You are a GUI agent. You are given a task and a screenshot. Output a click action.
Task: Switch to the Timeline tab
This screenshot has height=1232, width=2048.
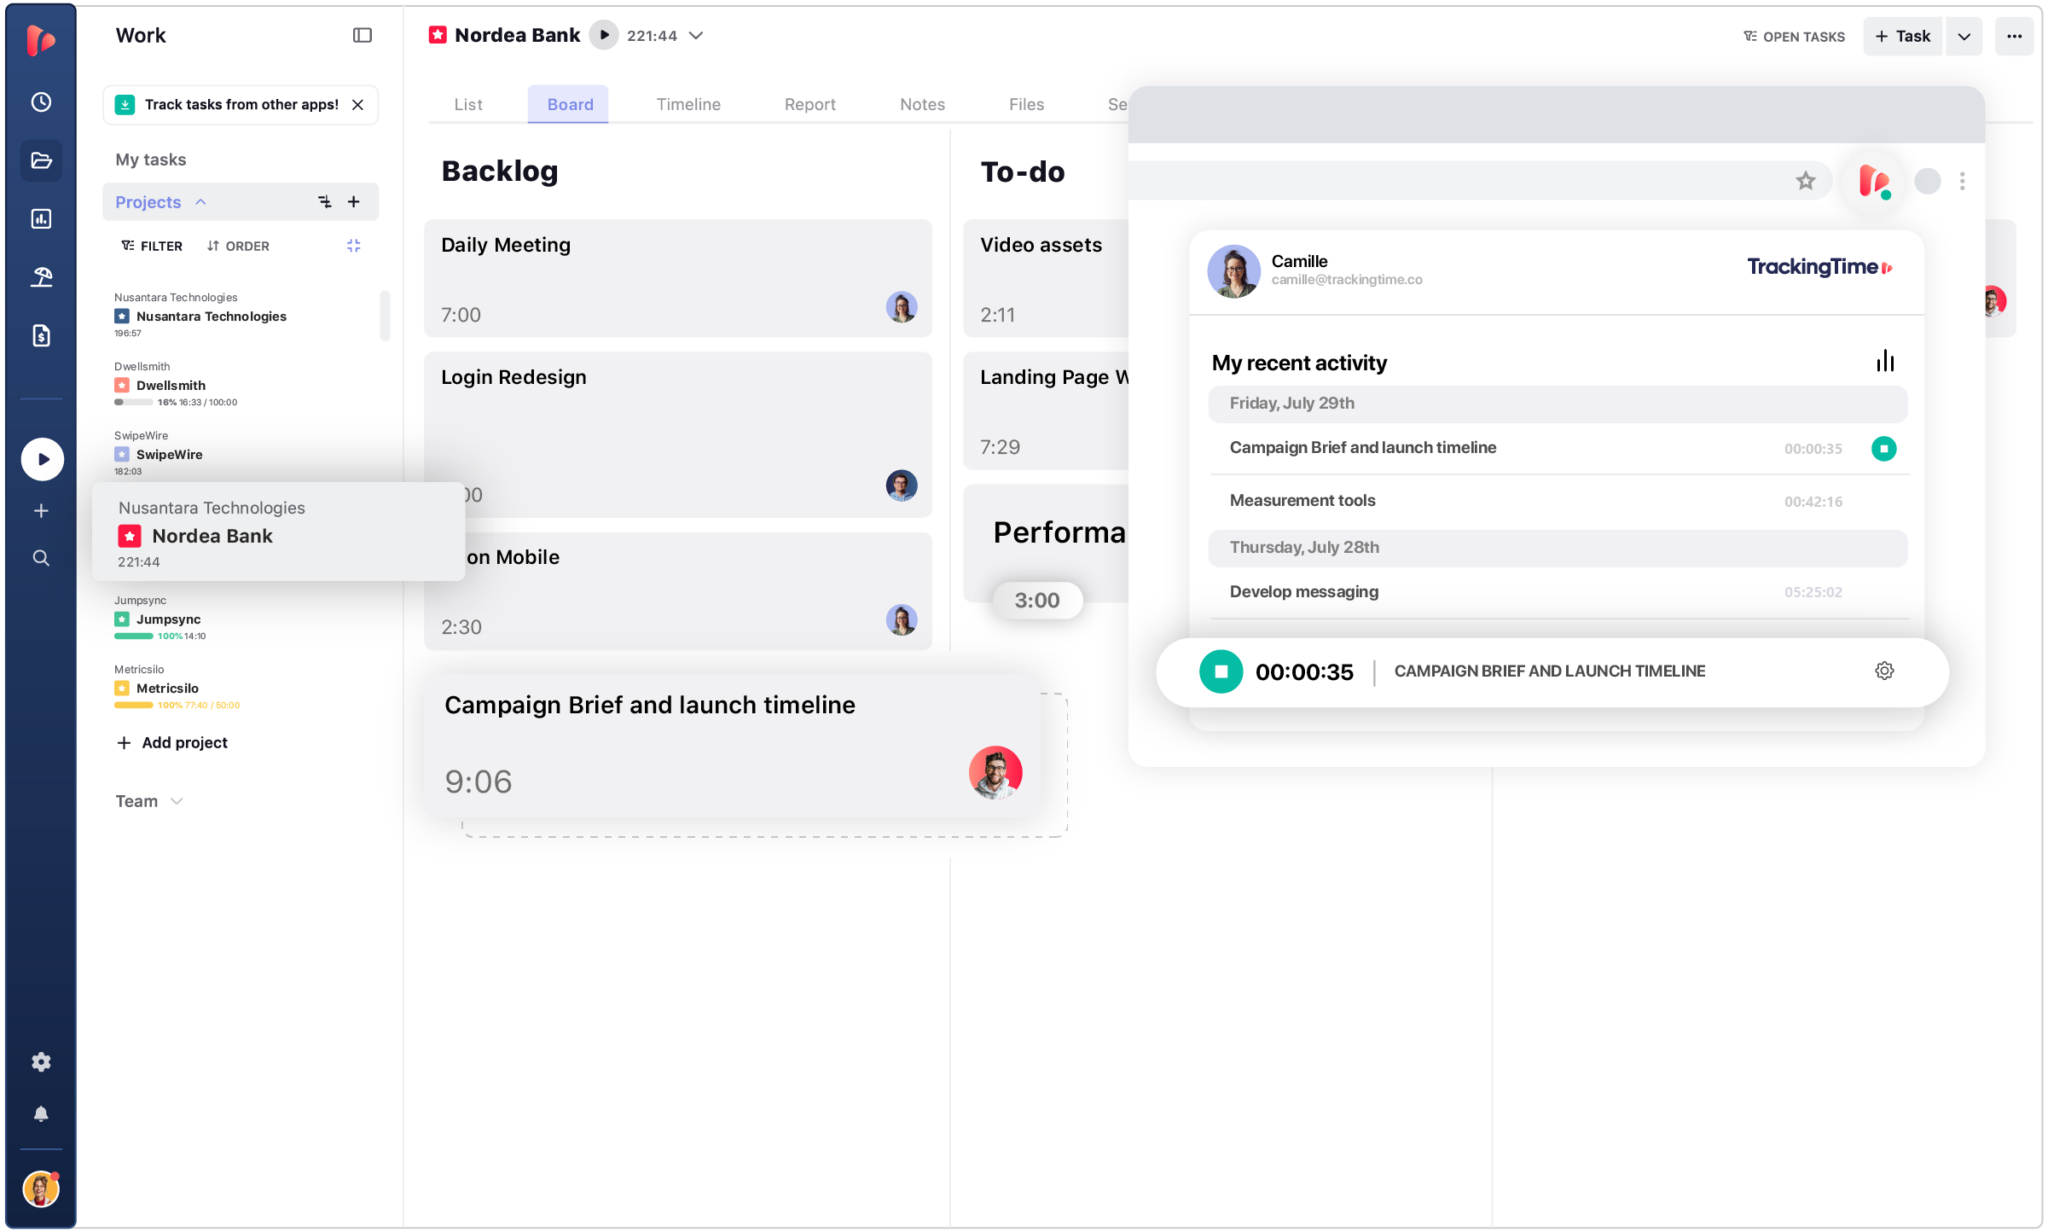688,104
